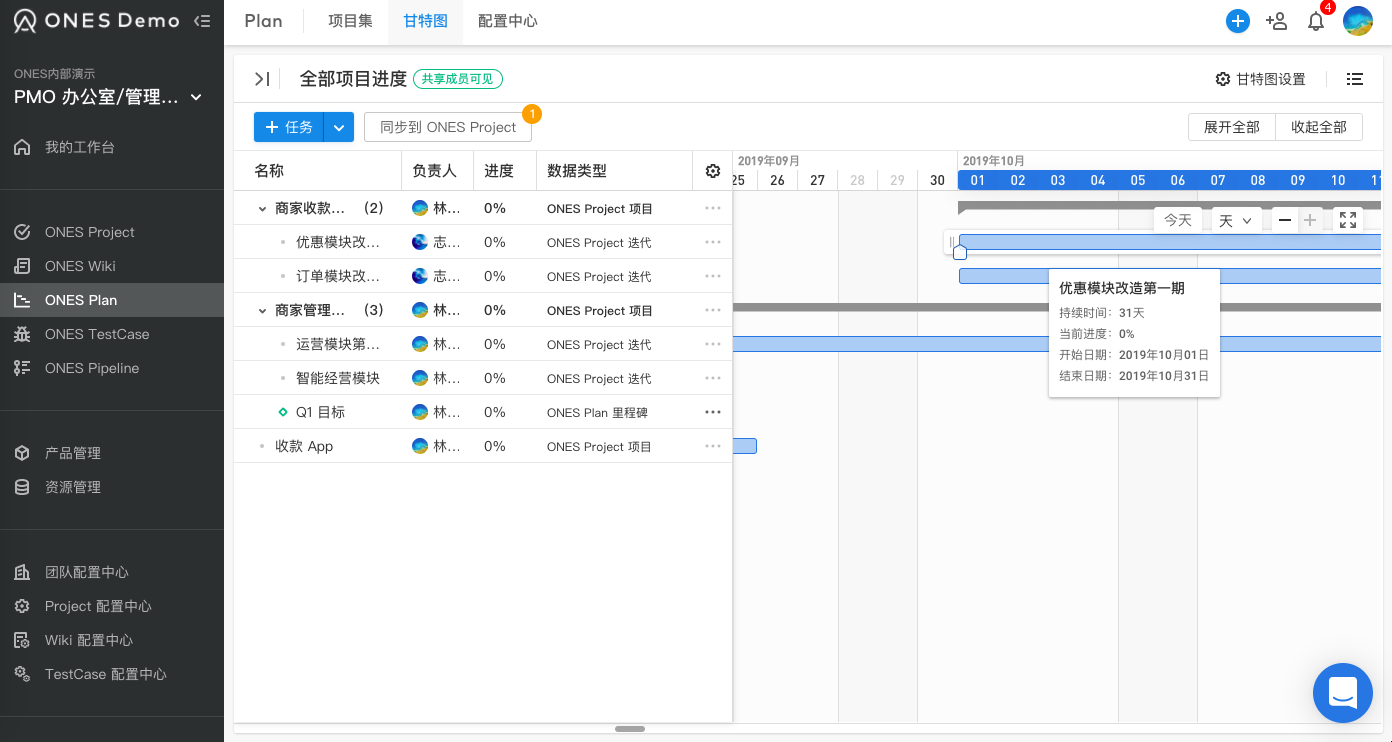
Task: Select the Q1 目标 milestone row
Action: pos(483,412)
